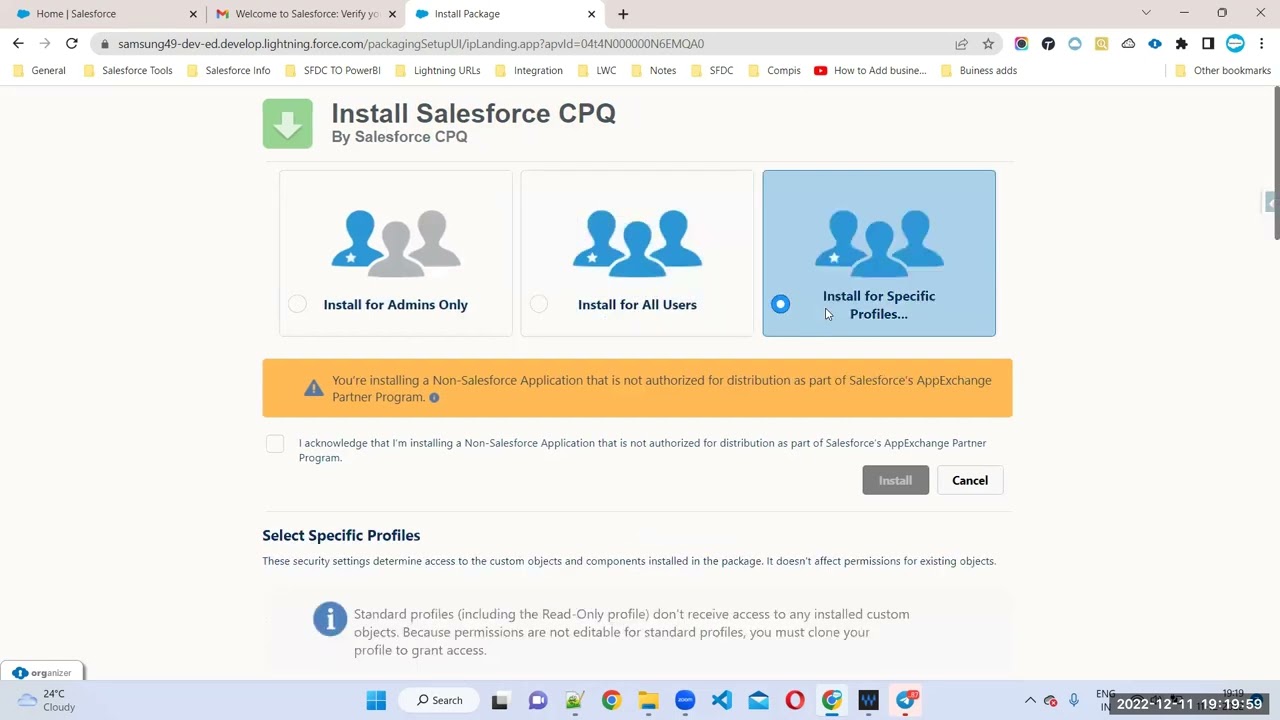The image size is (1280, 720).
Task: Close the Welcome to Salesforce Gmail tab
Action: pyautogui.click(x=392, y=14)
